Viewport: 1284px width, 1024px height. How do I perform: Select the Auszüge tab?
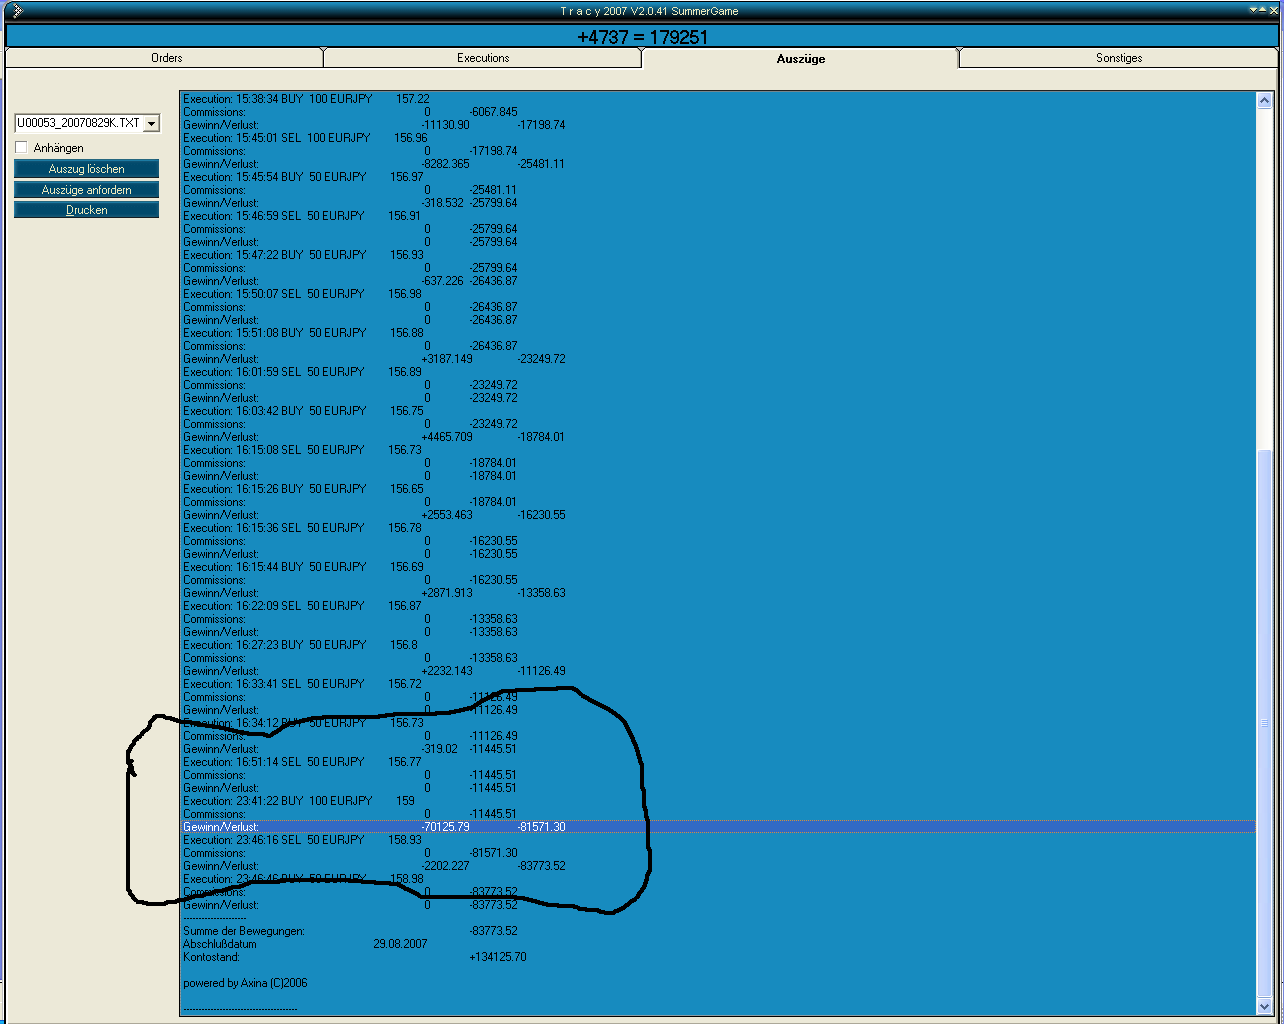(800, 58)
